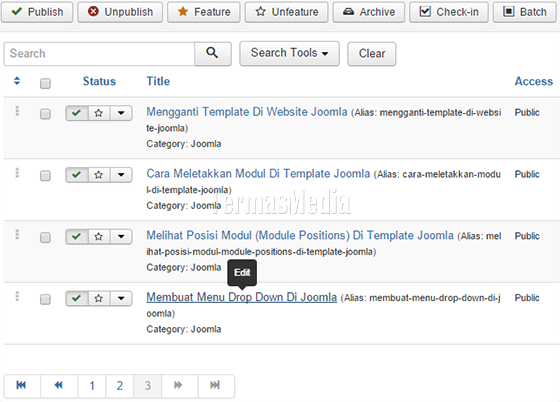
Task: Click current page 3 in pagination
Action: coord(148,386)
